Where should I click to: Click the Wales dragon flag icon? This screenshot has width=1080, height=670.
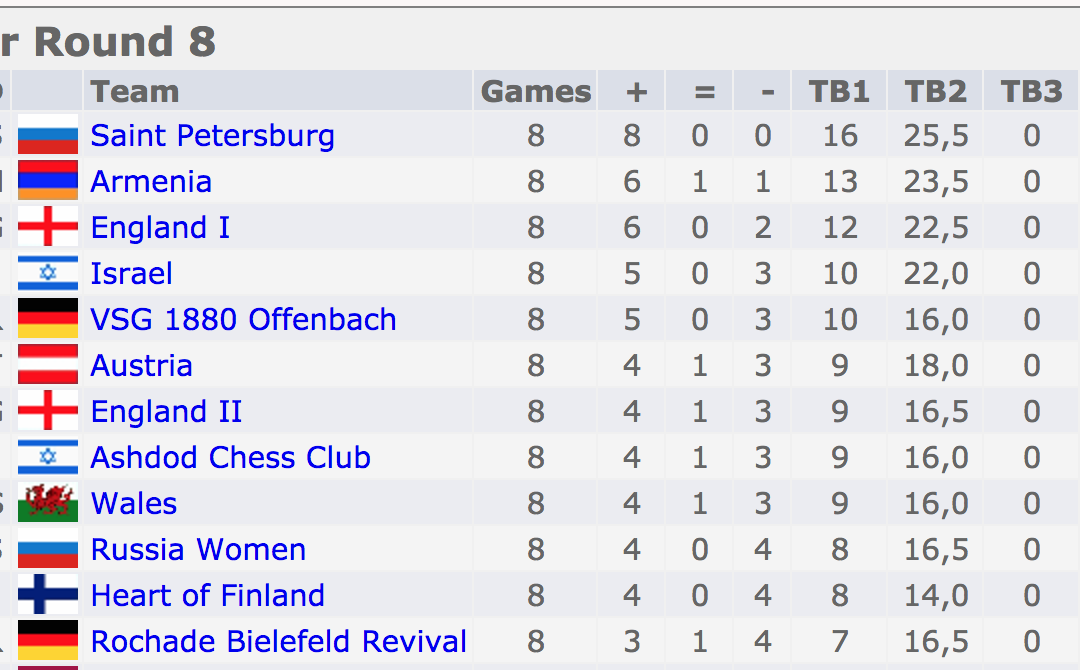click(48, 503)
